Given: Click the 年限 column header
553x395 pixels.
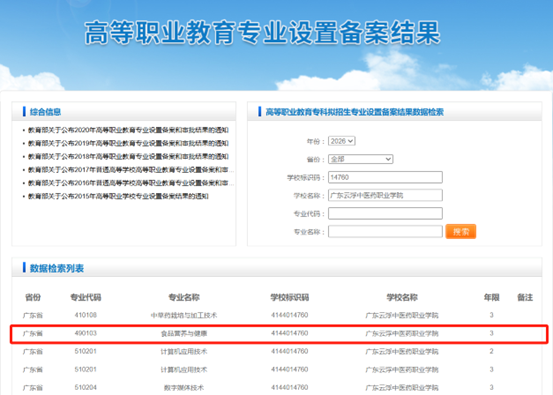Looking at the screenshot, I should pyautogui.click(x=491, y=297).
